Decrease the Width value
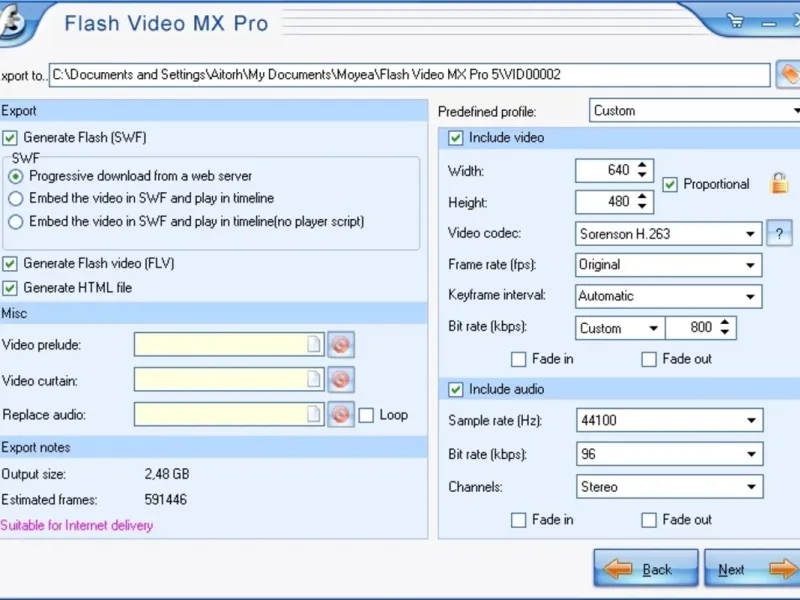Viewport: 800px width, 600px height. tap(642, 176)
